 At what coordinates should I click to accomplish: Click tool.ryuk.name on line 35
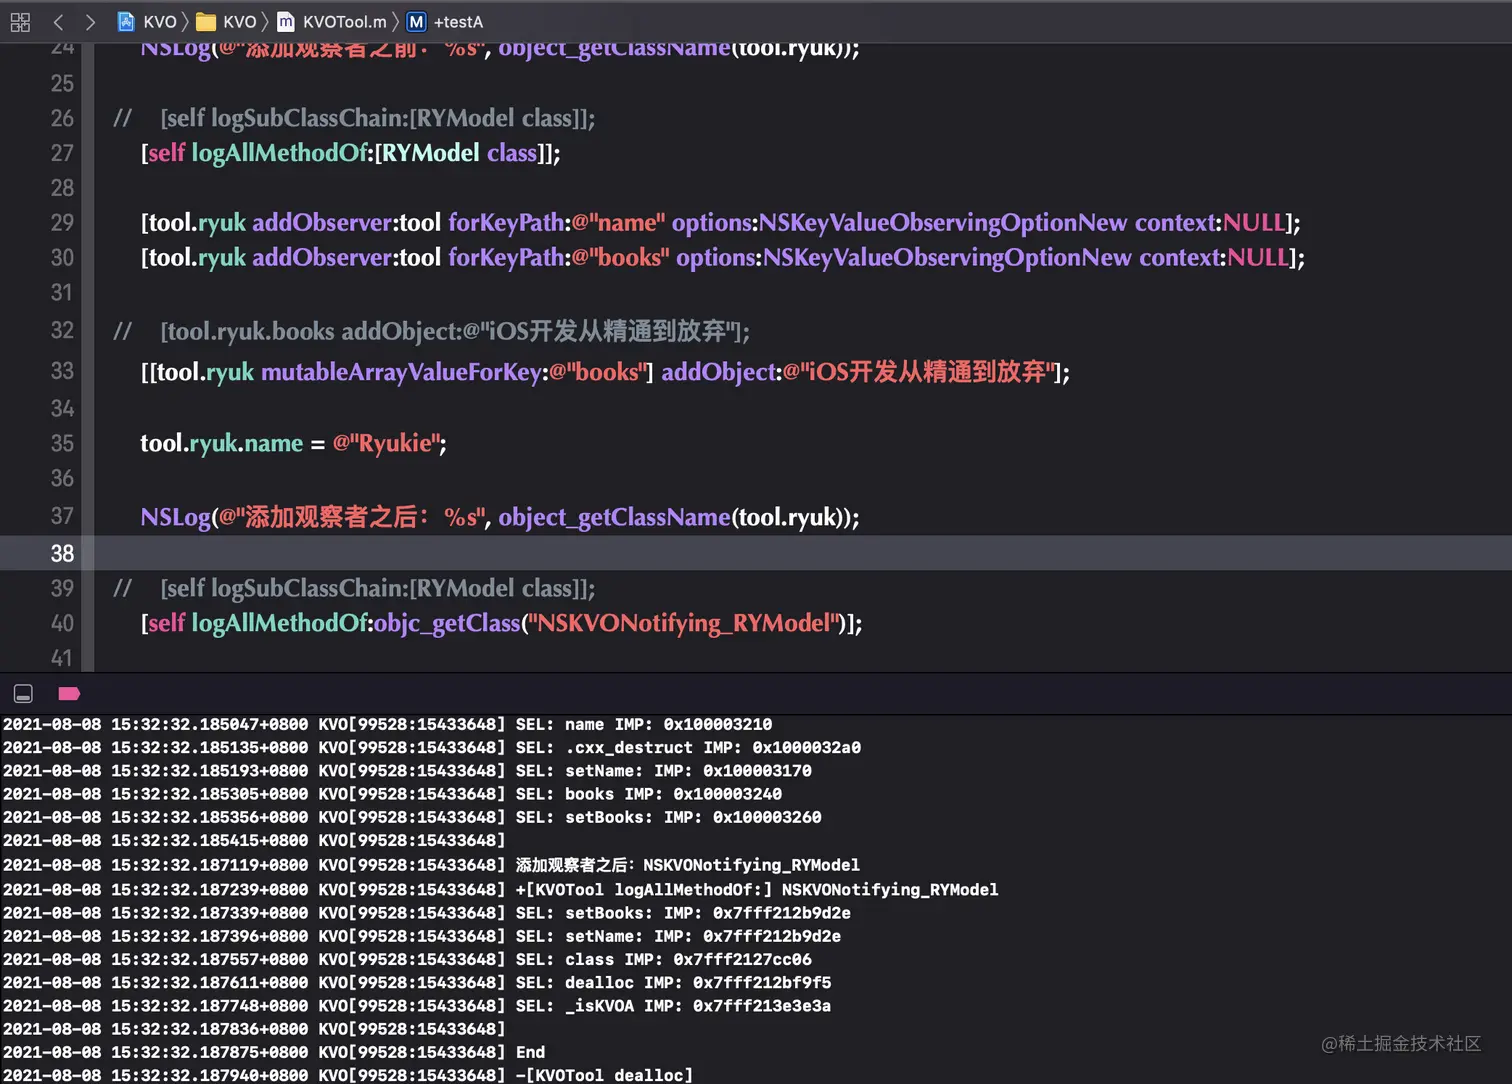pos(221,443)
